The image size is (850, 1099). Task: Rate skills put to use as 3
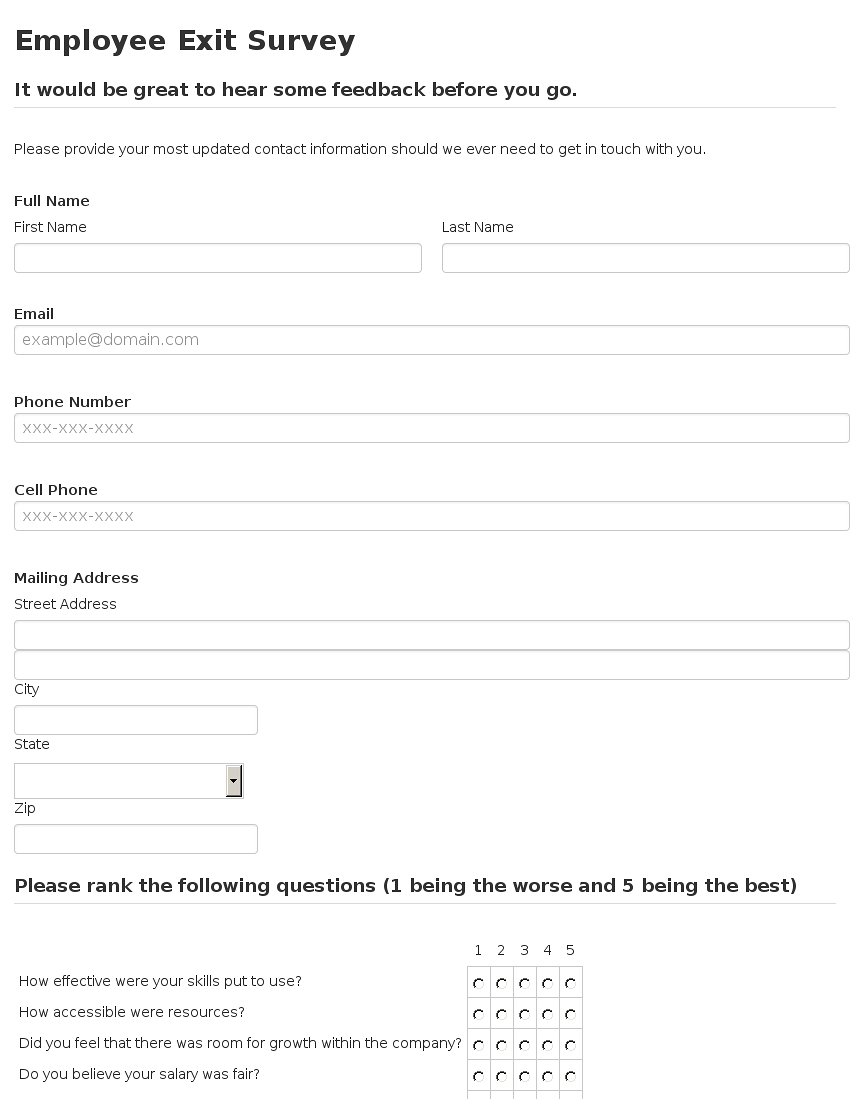(x=524, y=983)
